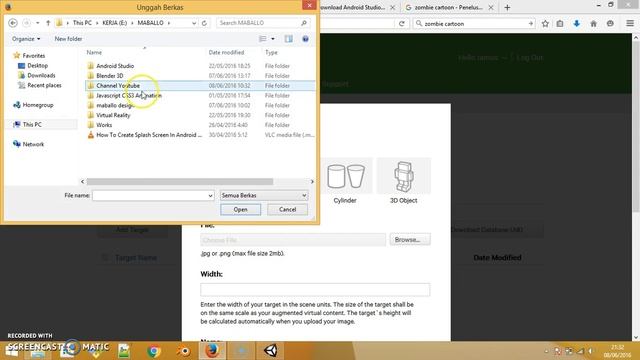Image resolution: width=640 pixels, height=360 pixels.
Task: Click the Open button
Action: (240, 209)
